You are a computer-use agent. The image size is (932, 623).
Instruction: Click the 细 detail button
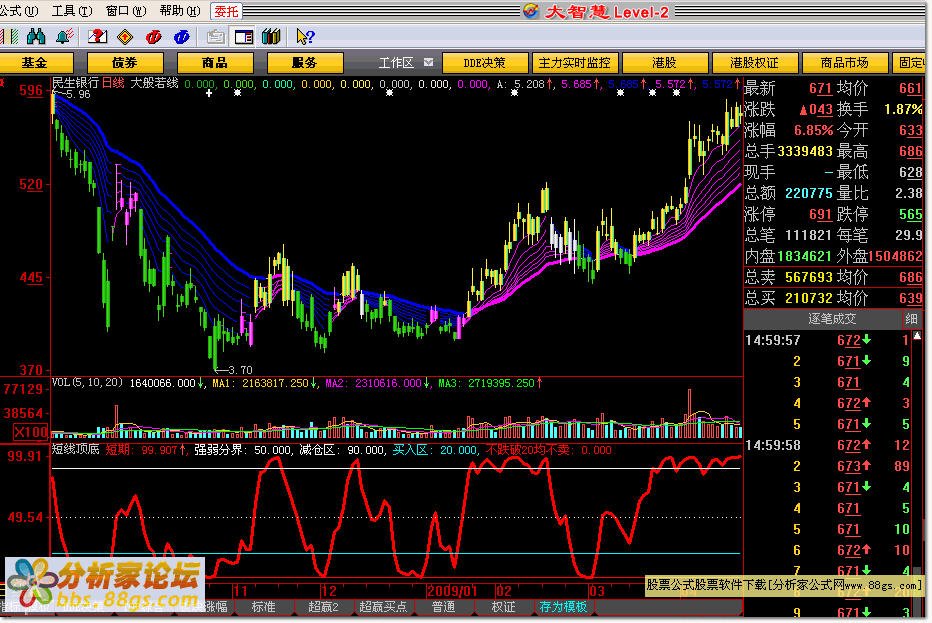click(911, 319)
